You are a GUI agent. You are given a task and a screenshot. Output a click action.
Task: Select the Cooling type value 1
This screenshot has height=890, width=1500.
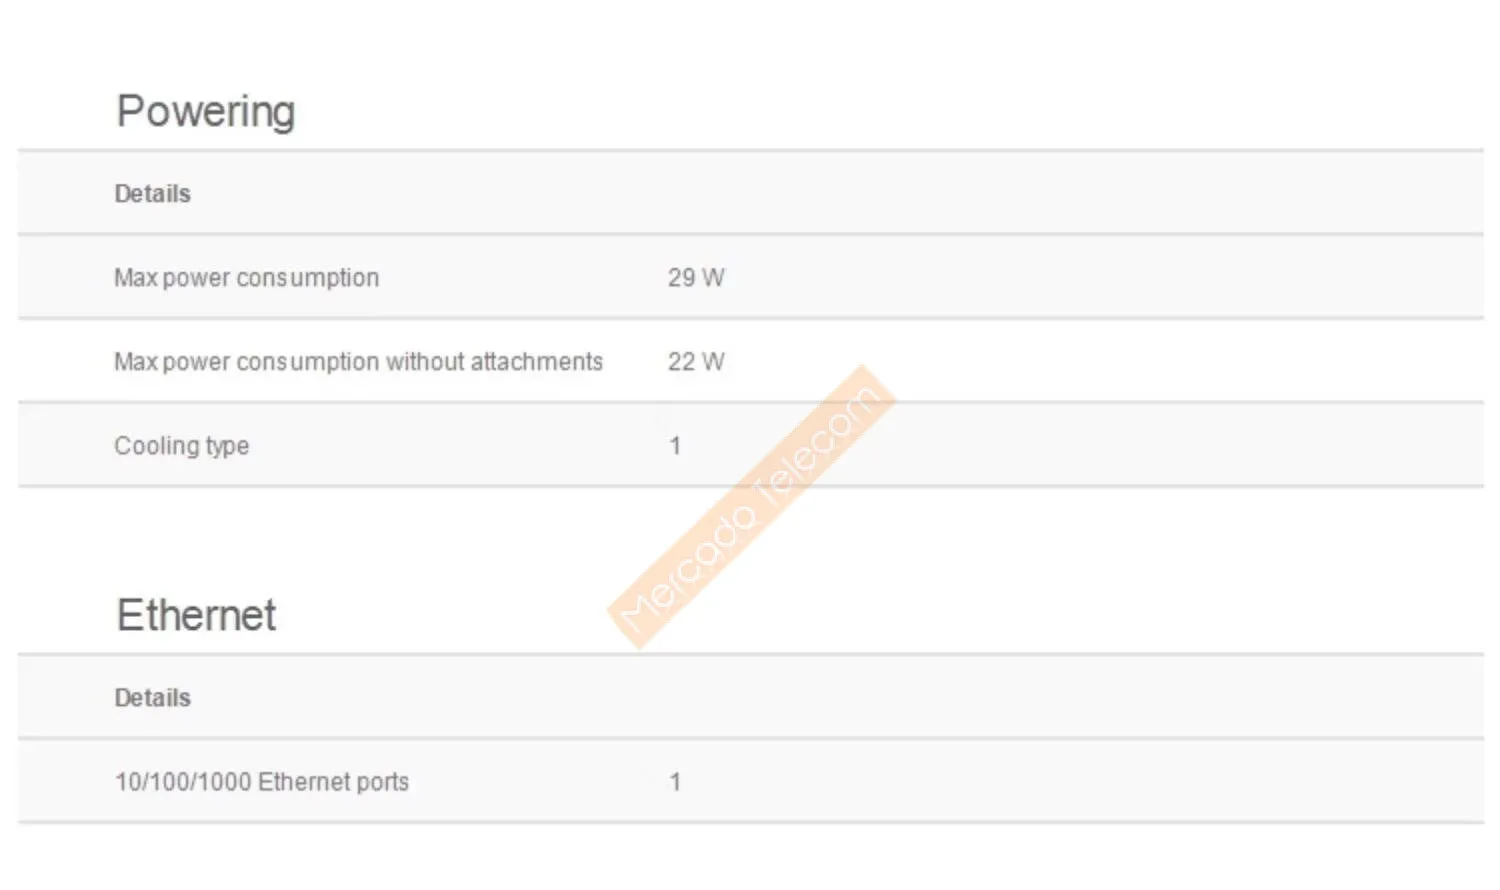(x=675, y=446)
